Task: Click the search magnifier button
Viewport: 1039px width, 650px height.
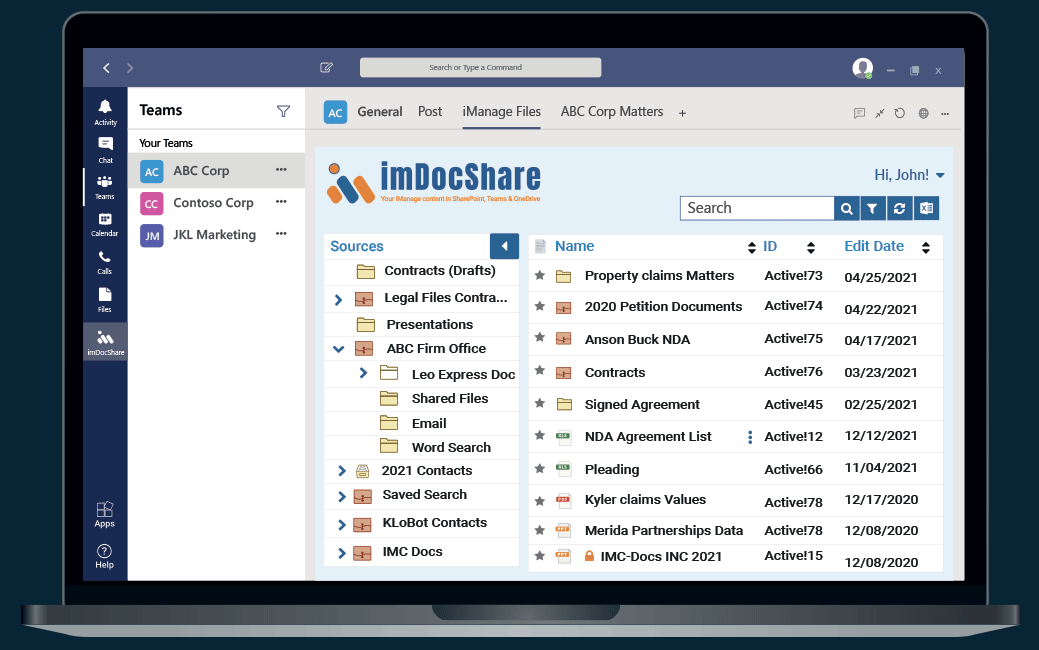Action: [x=847, y=209]
